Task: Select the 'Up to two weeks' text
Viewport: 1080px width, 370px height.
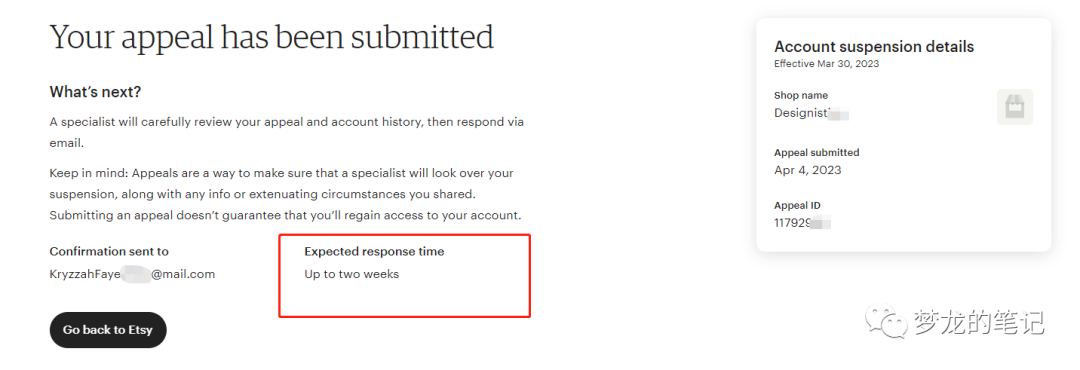Action: [351, 274]
